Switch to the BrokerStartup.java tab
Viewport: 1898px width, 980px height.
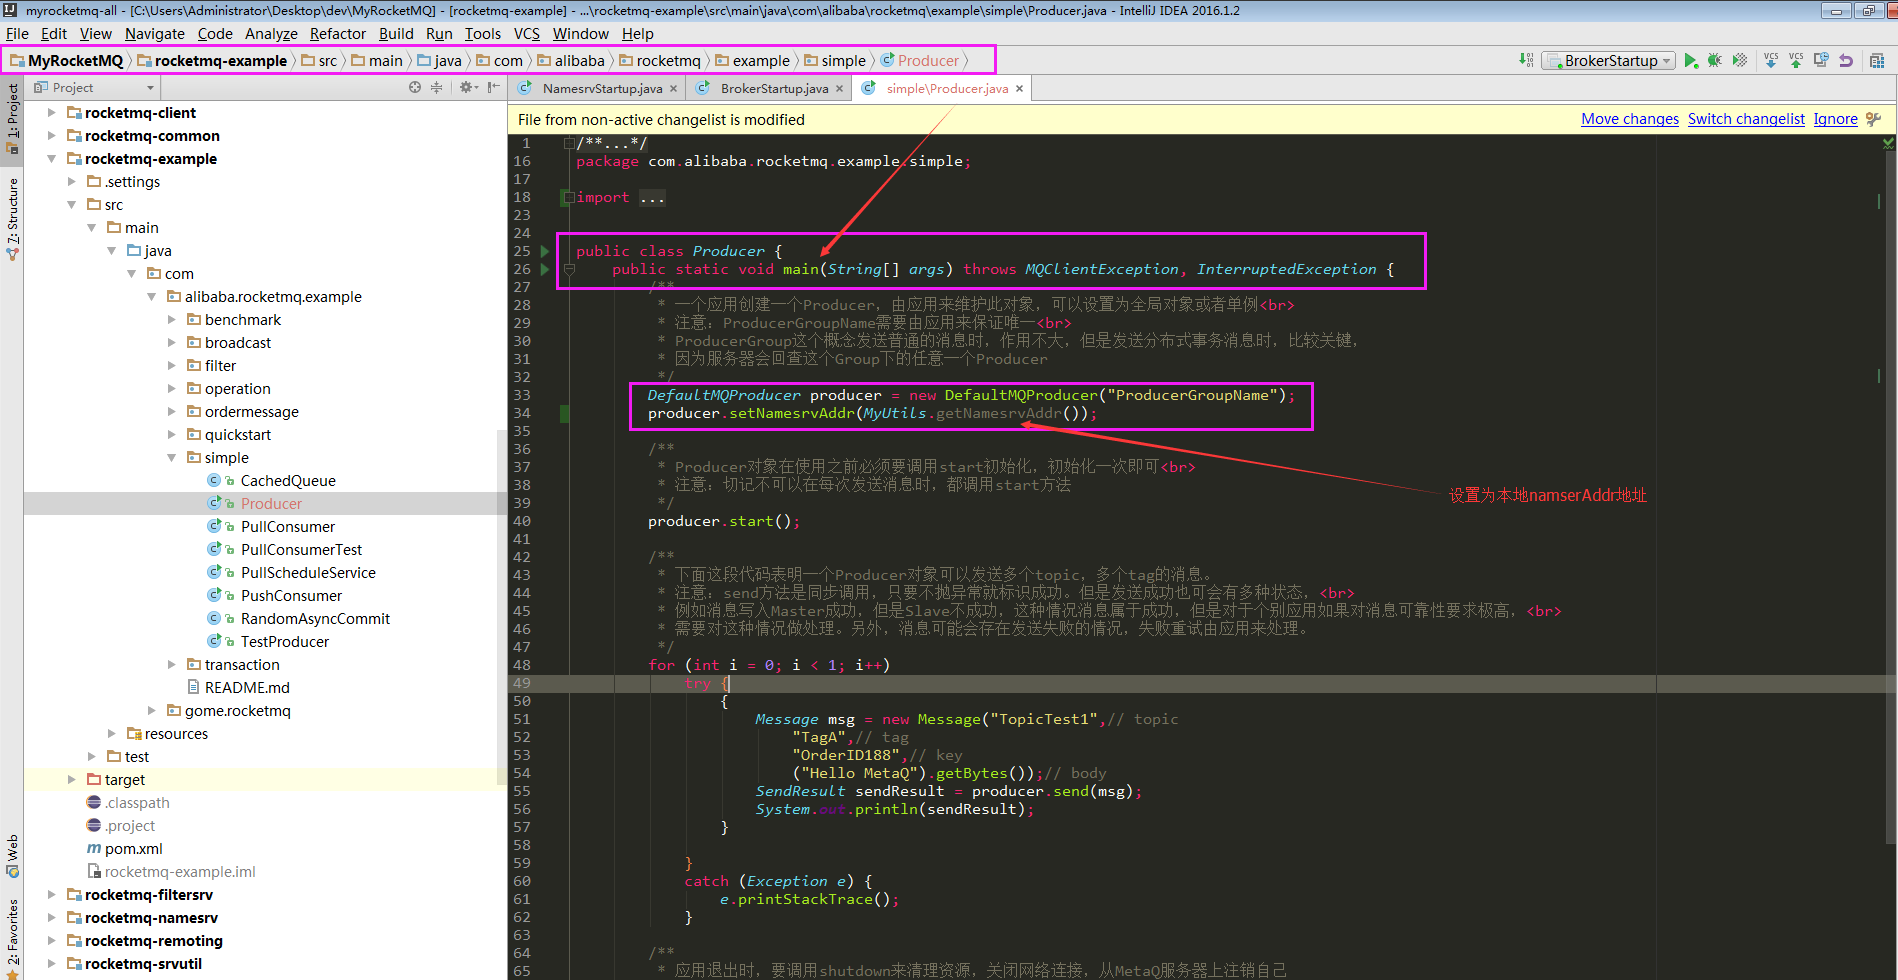pyautogui.click(x=773, y=89)
